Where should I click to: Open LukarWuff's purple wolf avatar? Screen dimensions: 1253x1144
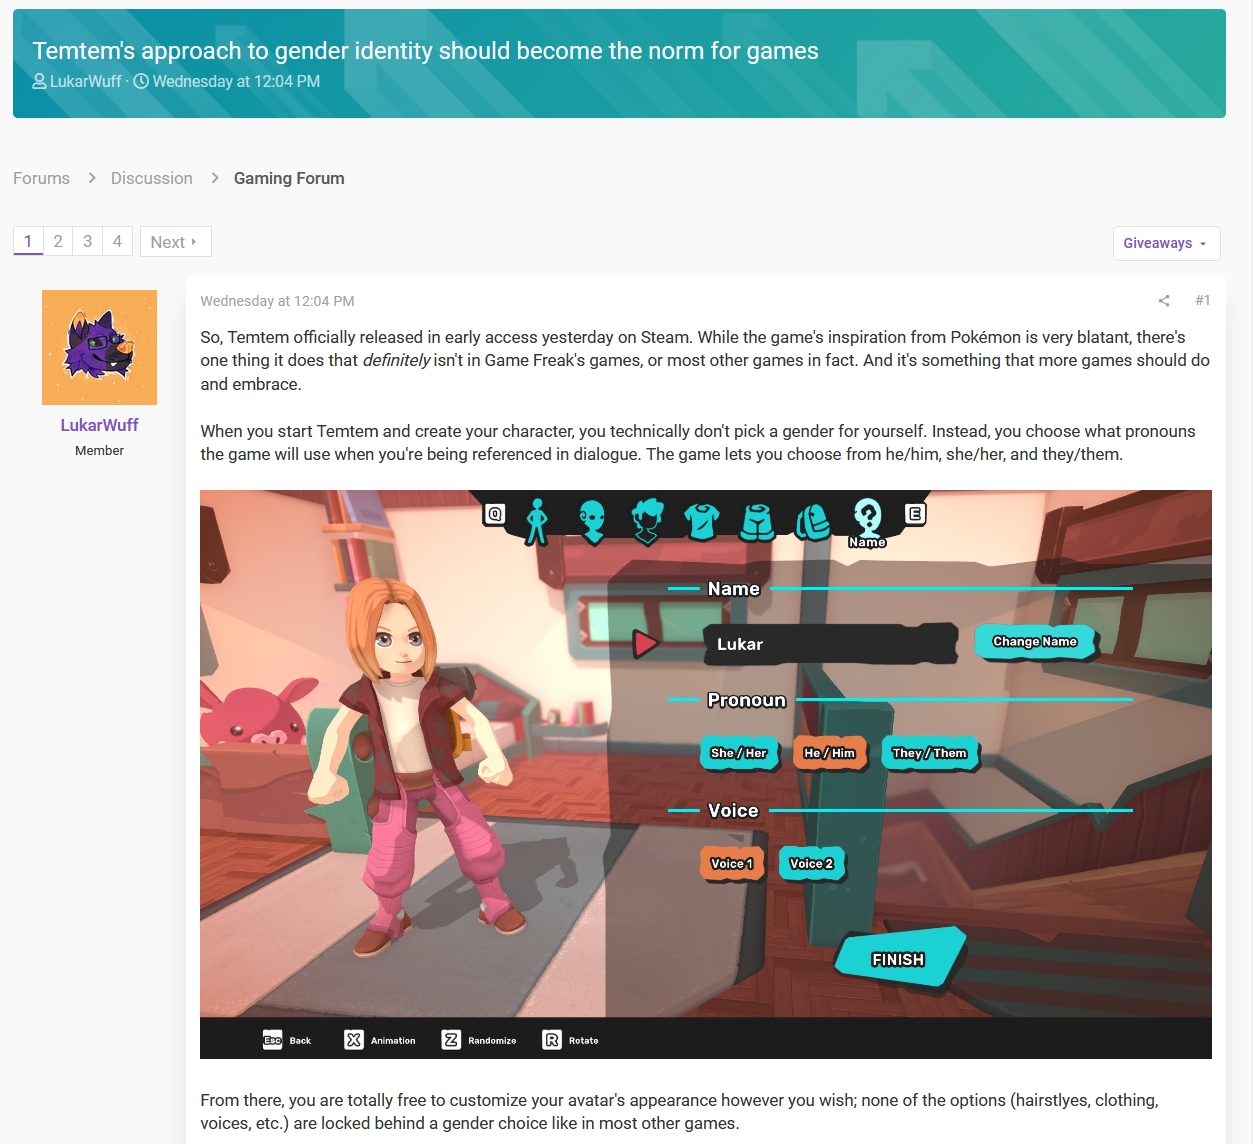99,347
